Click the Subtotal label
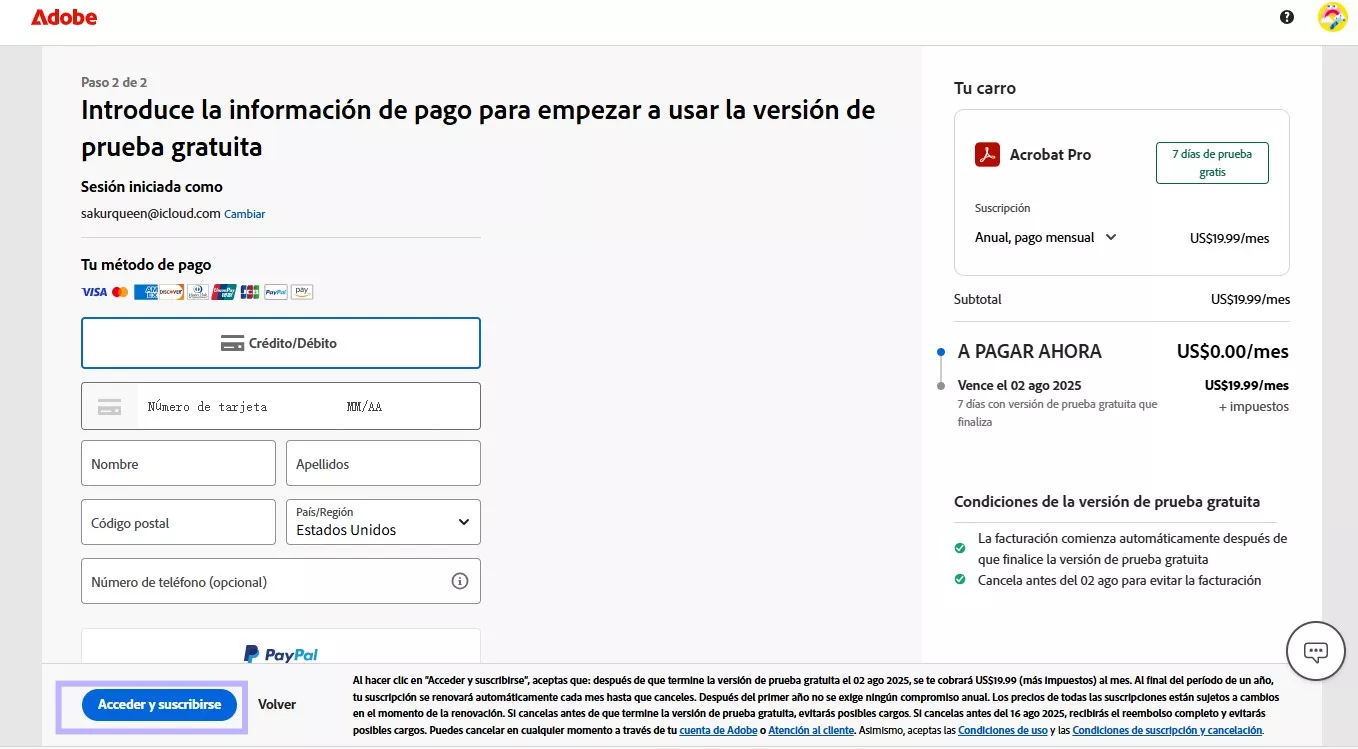 pyautogui.click(x=978, y=299)
